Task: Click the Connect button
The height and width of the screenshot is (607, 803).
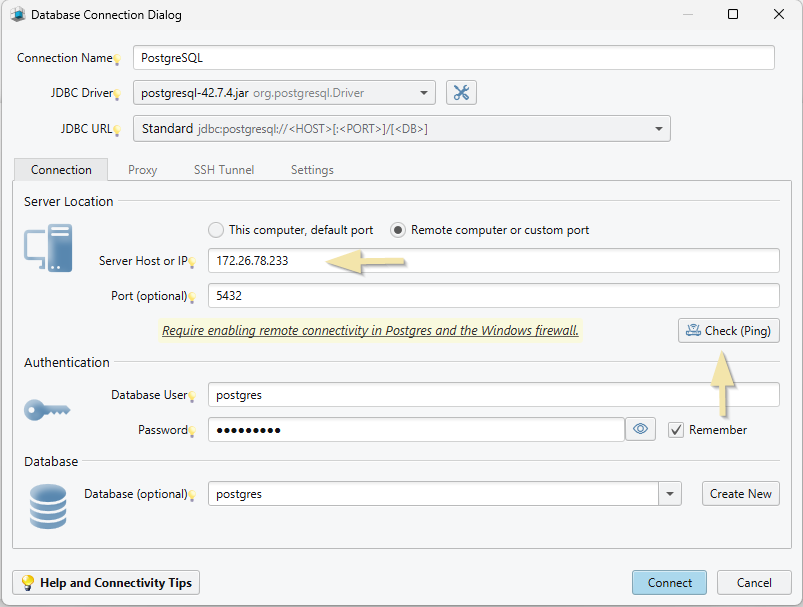Action: pos(668,582)
